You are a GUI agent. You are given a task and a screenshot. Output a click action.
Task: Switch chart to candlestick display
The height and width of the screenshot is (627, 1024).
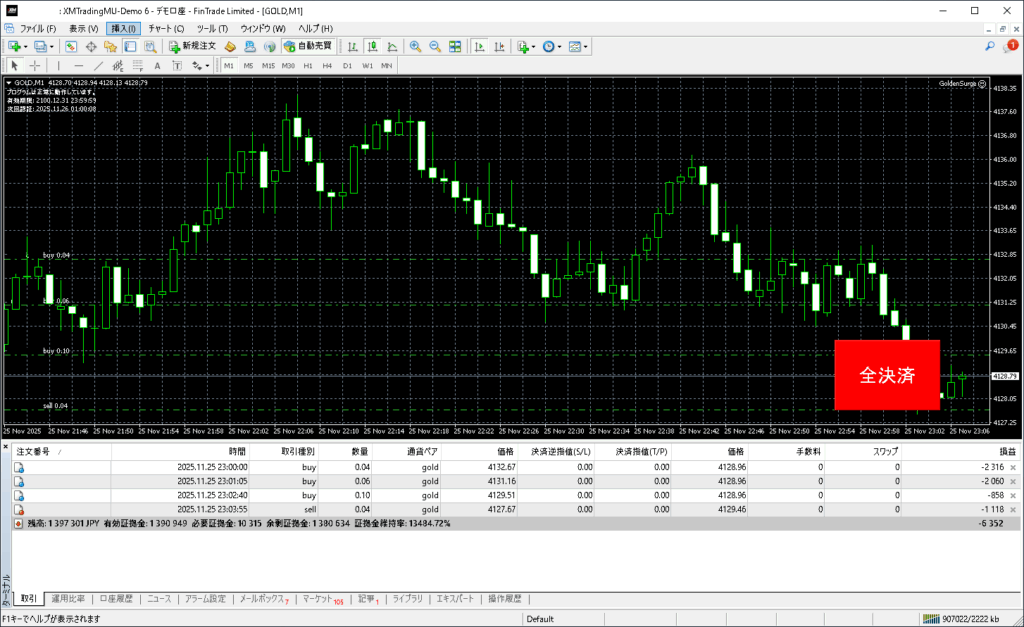point(372,47)
